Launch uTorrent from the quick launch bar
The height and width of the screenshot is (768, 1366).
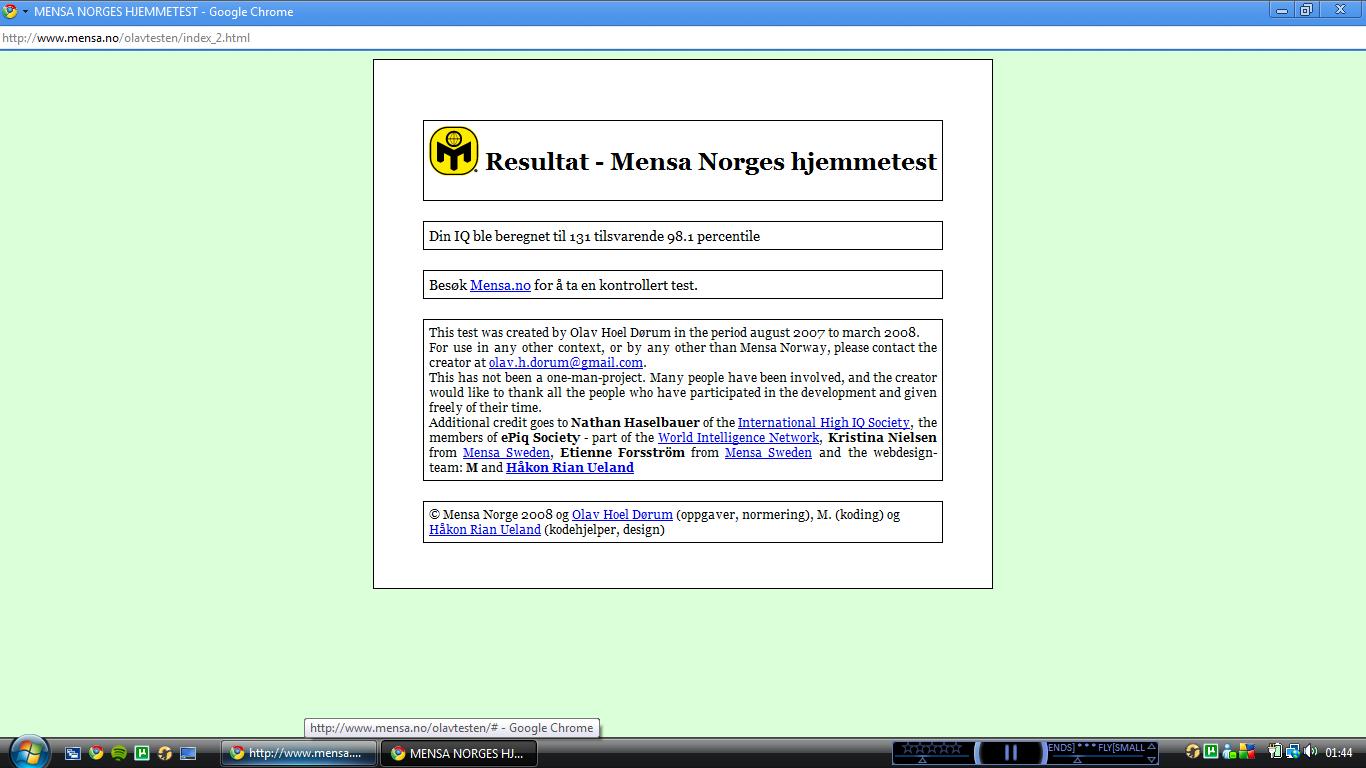[x=142, y=753]
